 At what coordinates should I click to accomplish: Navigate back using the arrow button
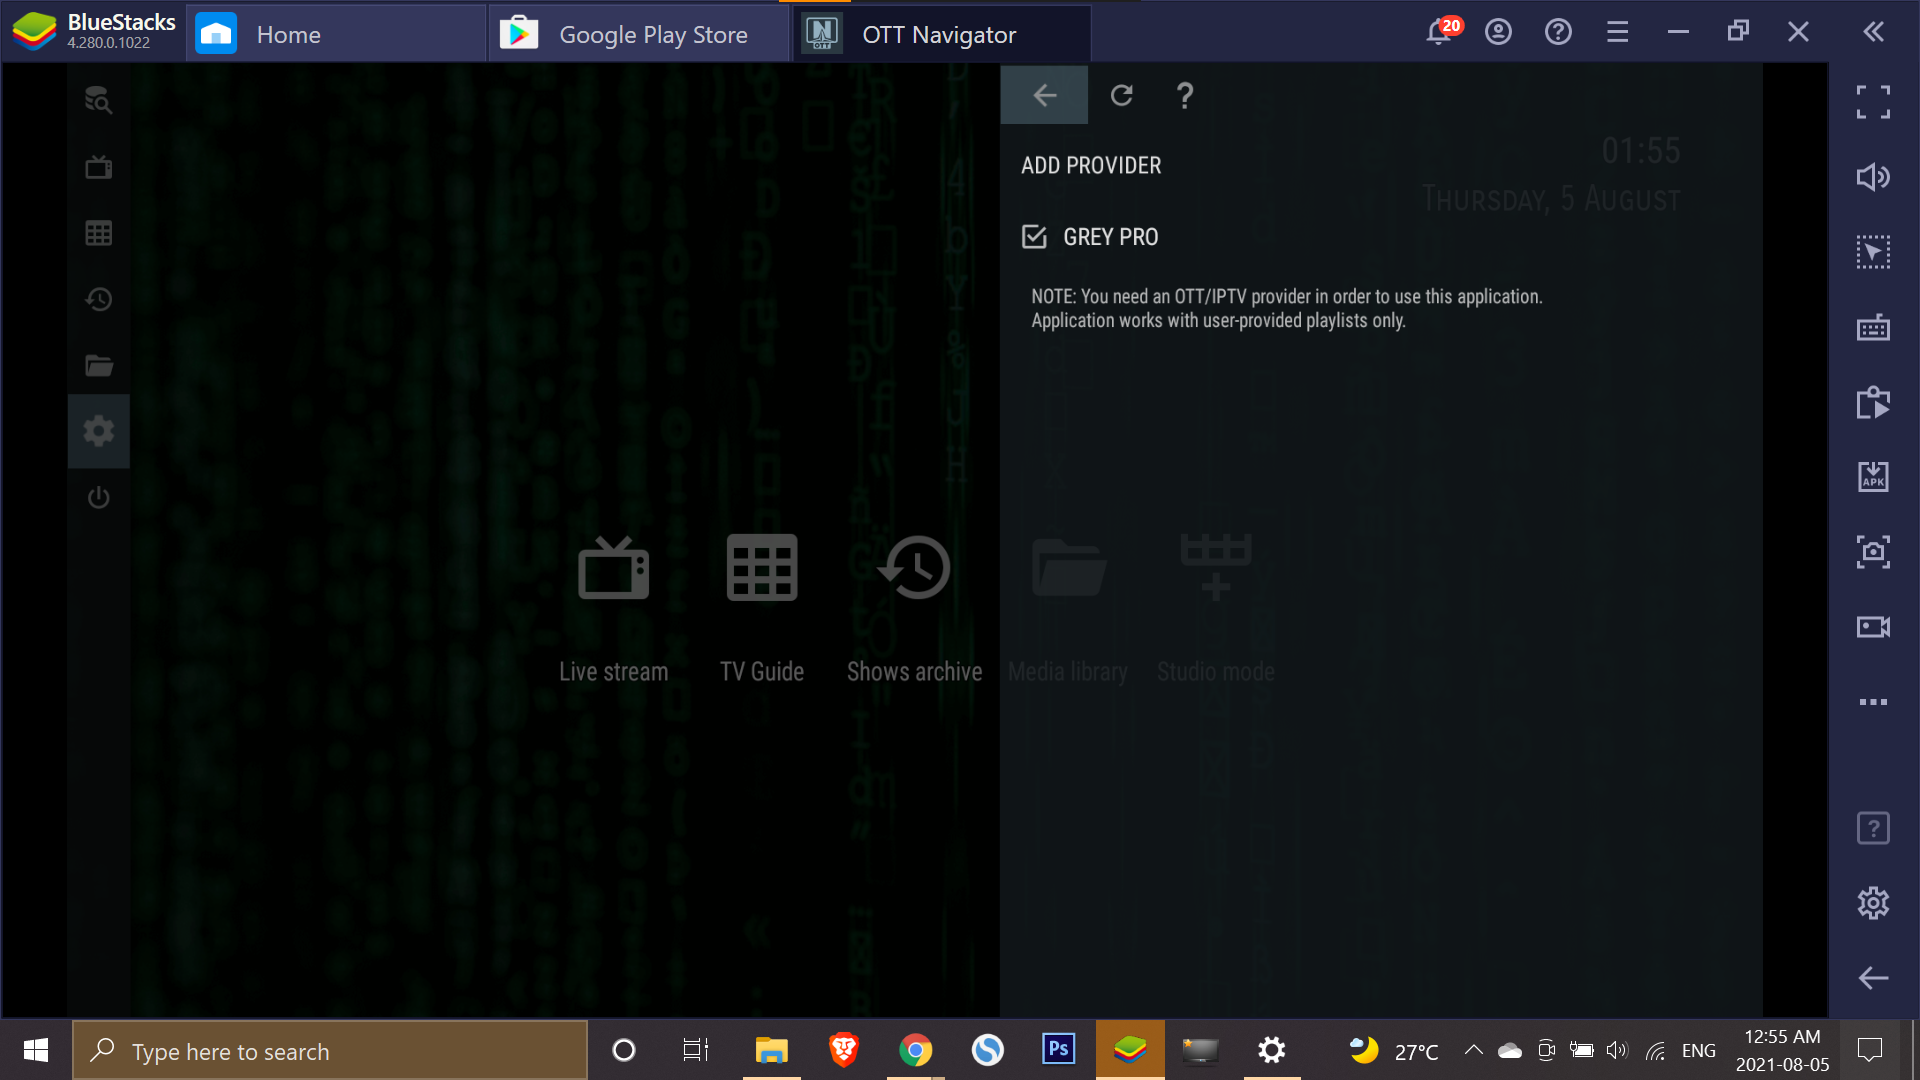point(1043,94)
